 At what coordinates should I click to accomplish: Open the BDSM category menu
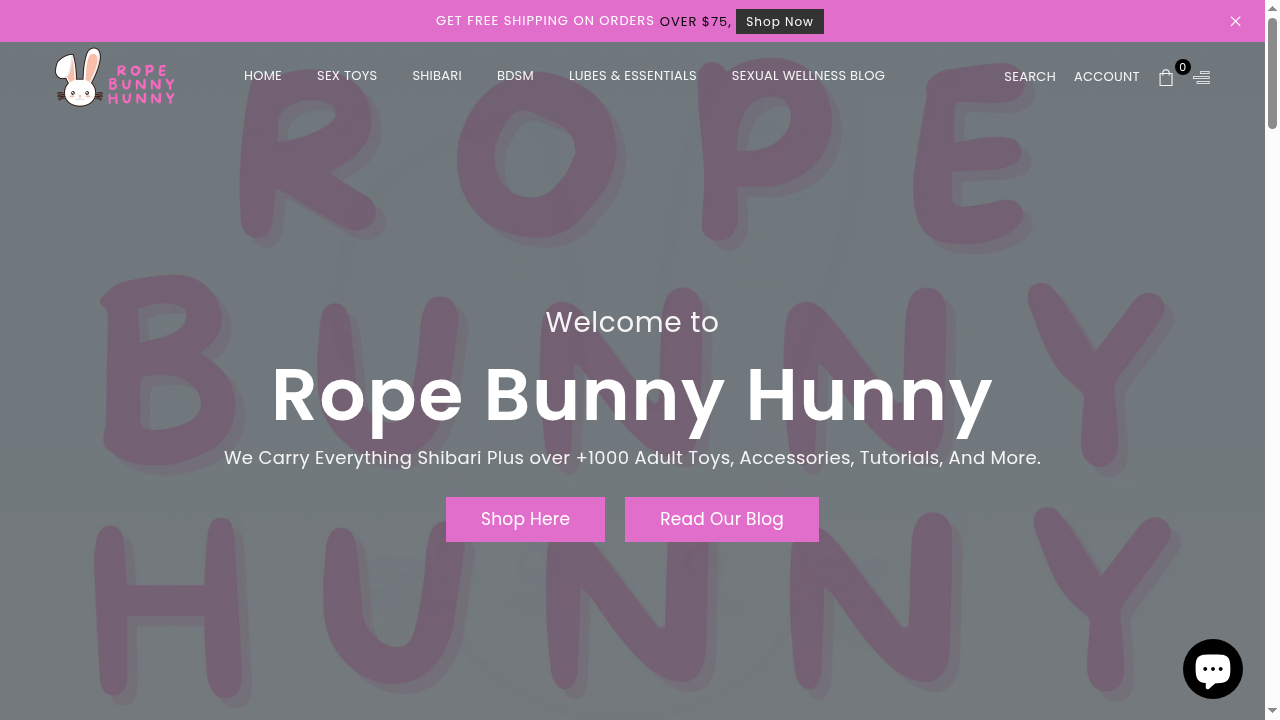click(515, 75)
